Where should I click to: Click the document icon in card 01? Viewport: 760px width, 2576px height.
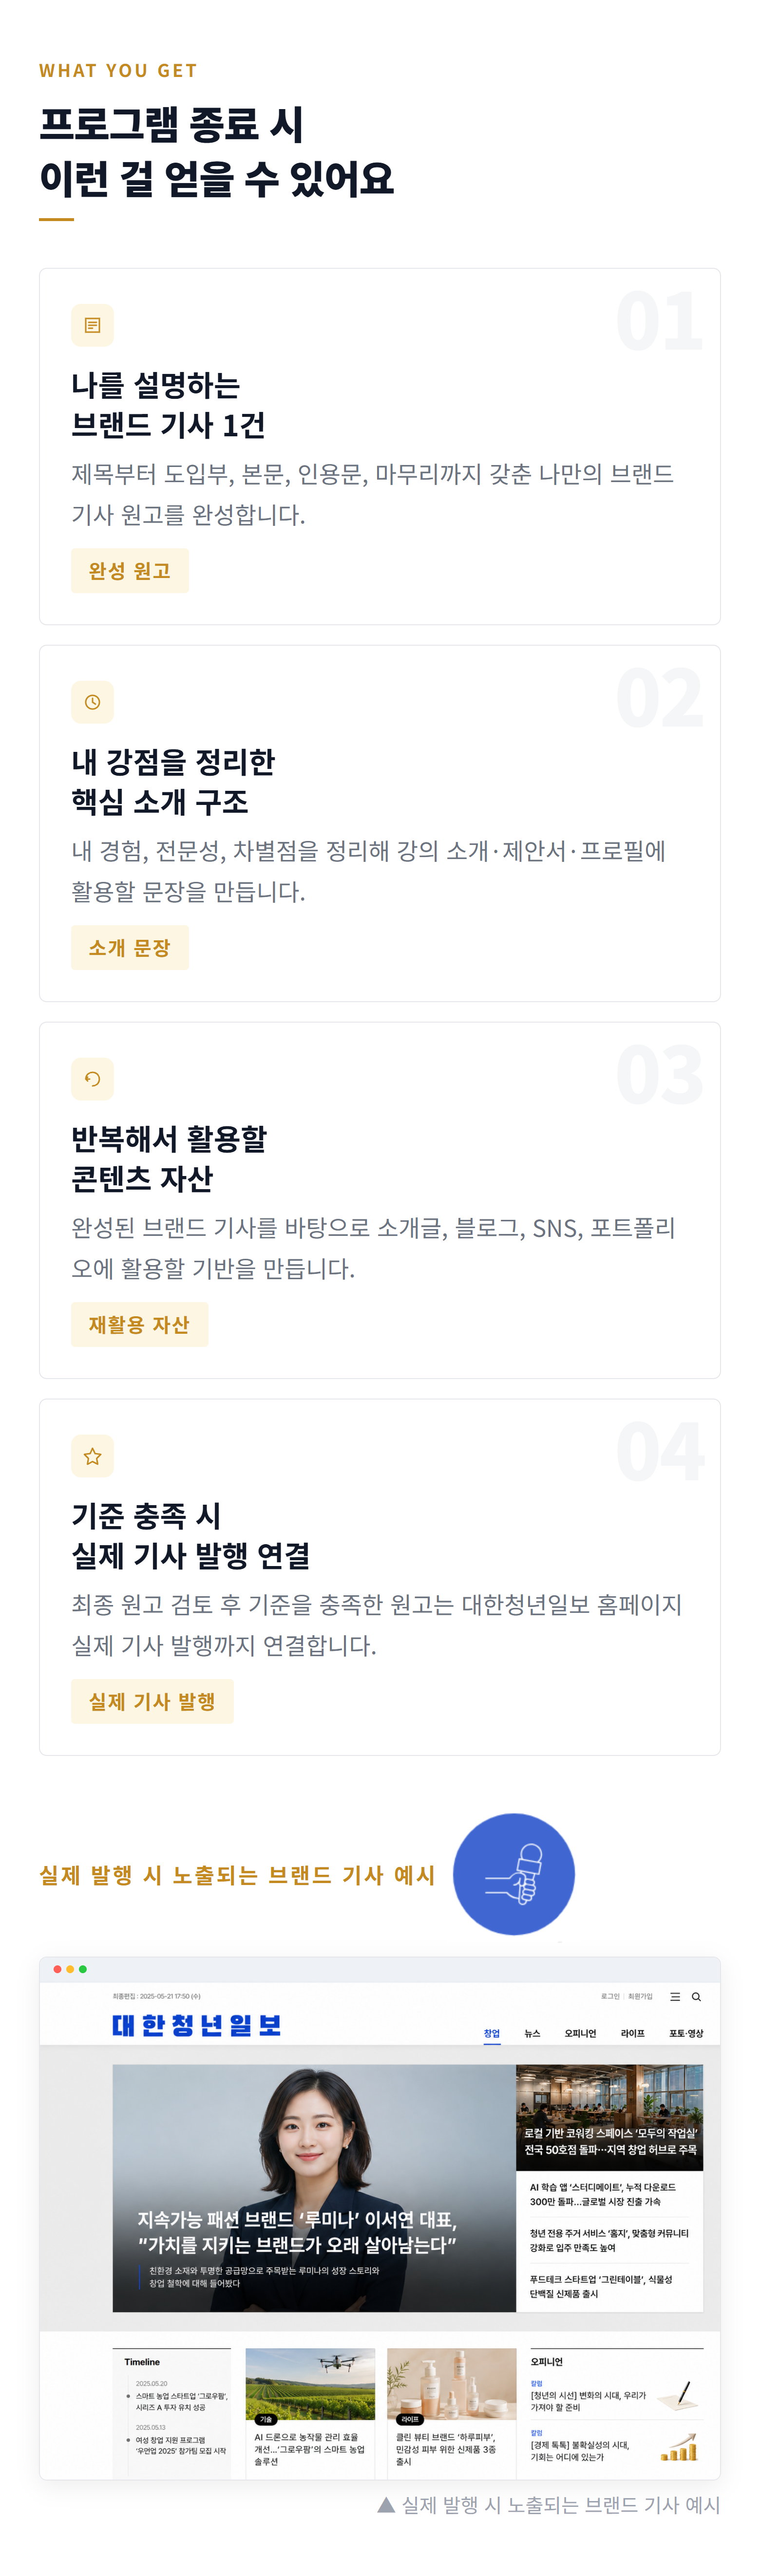[92, 325]
